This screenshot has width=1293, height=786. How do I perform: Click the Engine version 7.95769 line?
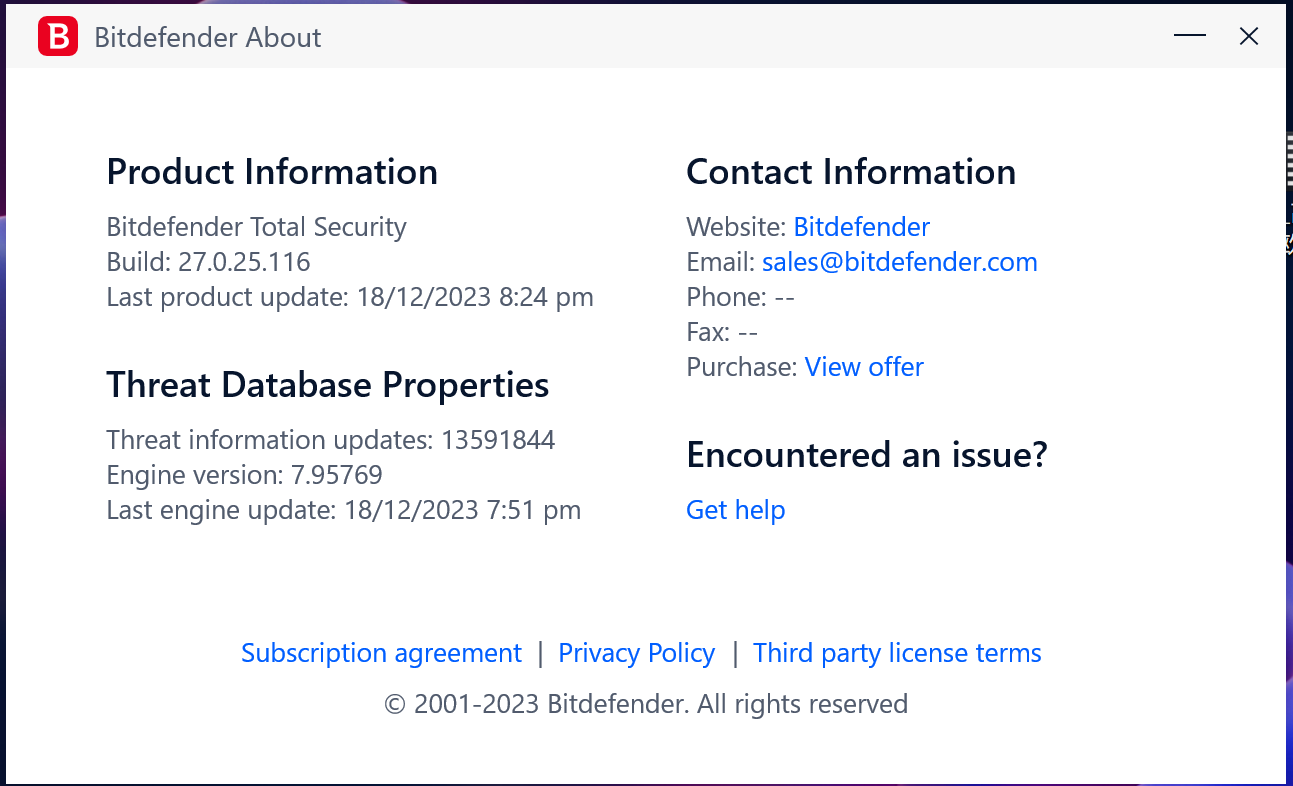[244, 475]
